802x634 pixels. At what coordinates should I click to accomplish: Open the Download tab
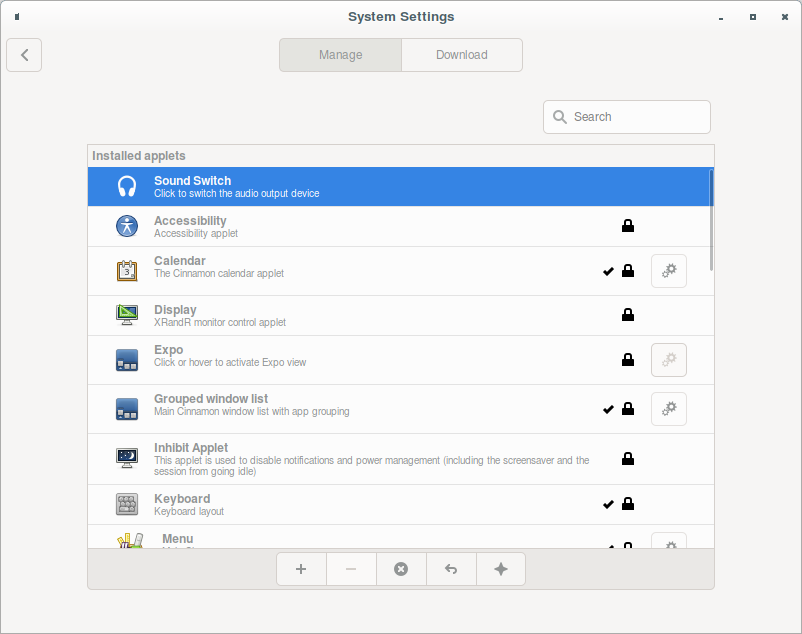[x=462, y=55]
